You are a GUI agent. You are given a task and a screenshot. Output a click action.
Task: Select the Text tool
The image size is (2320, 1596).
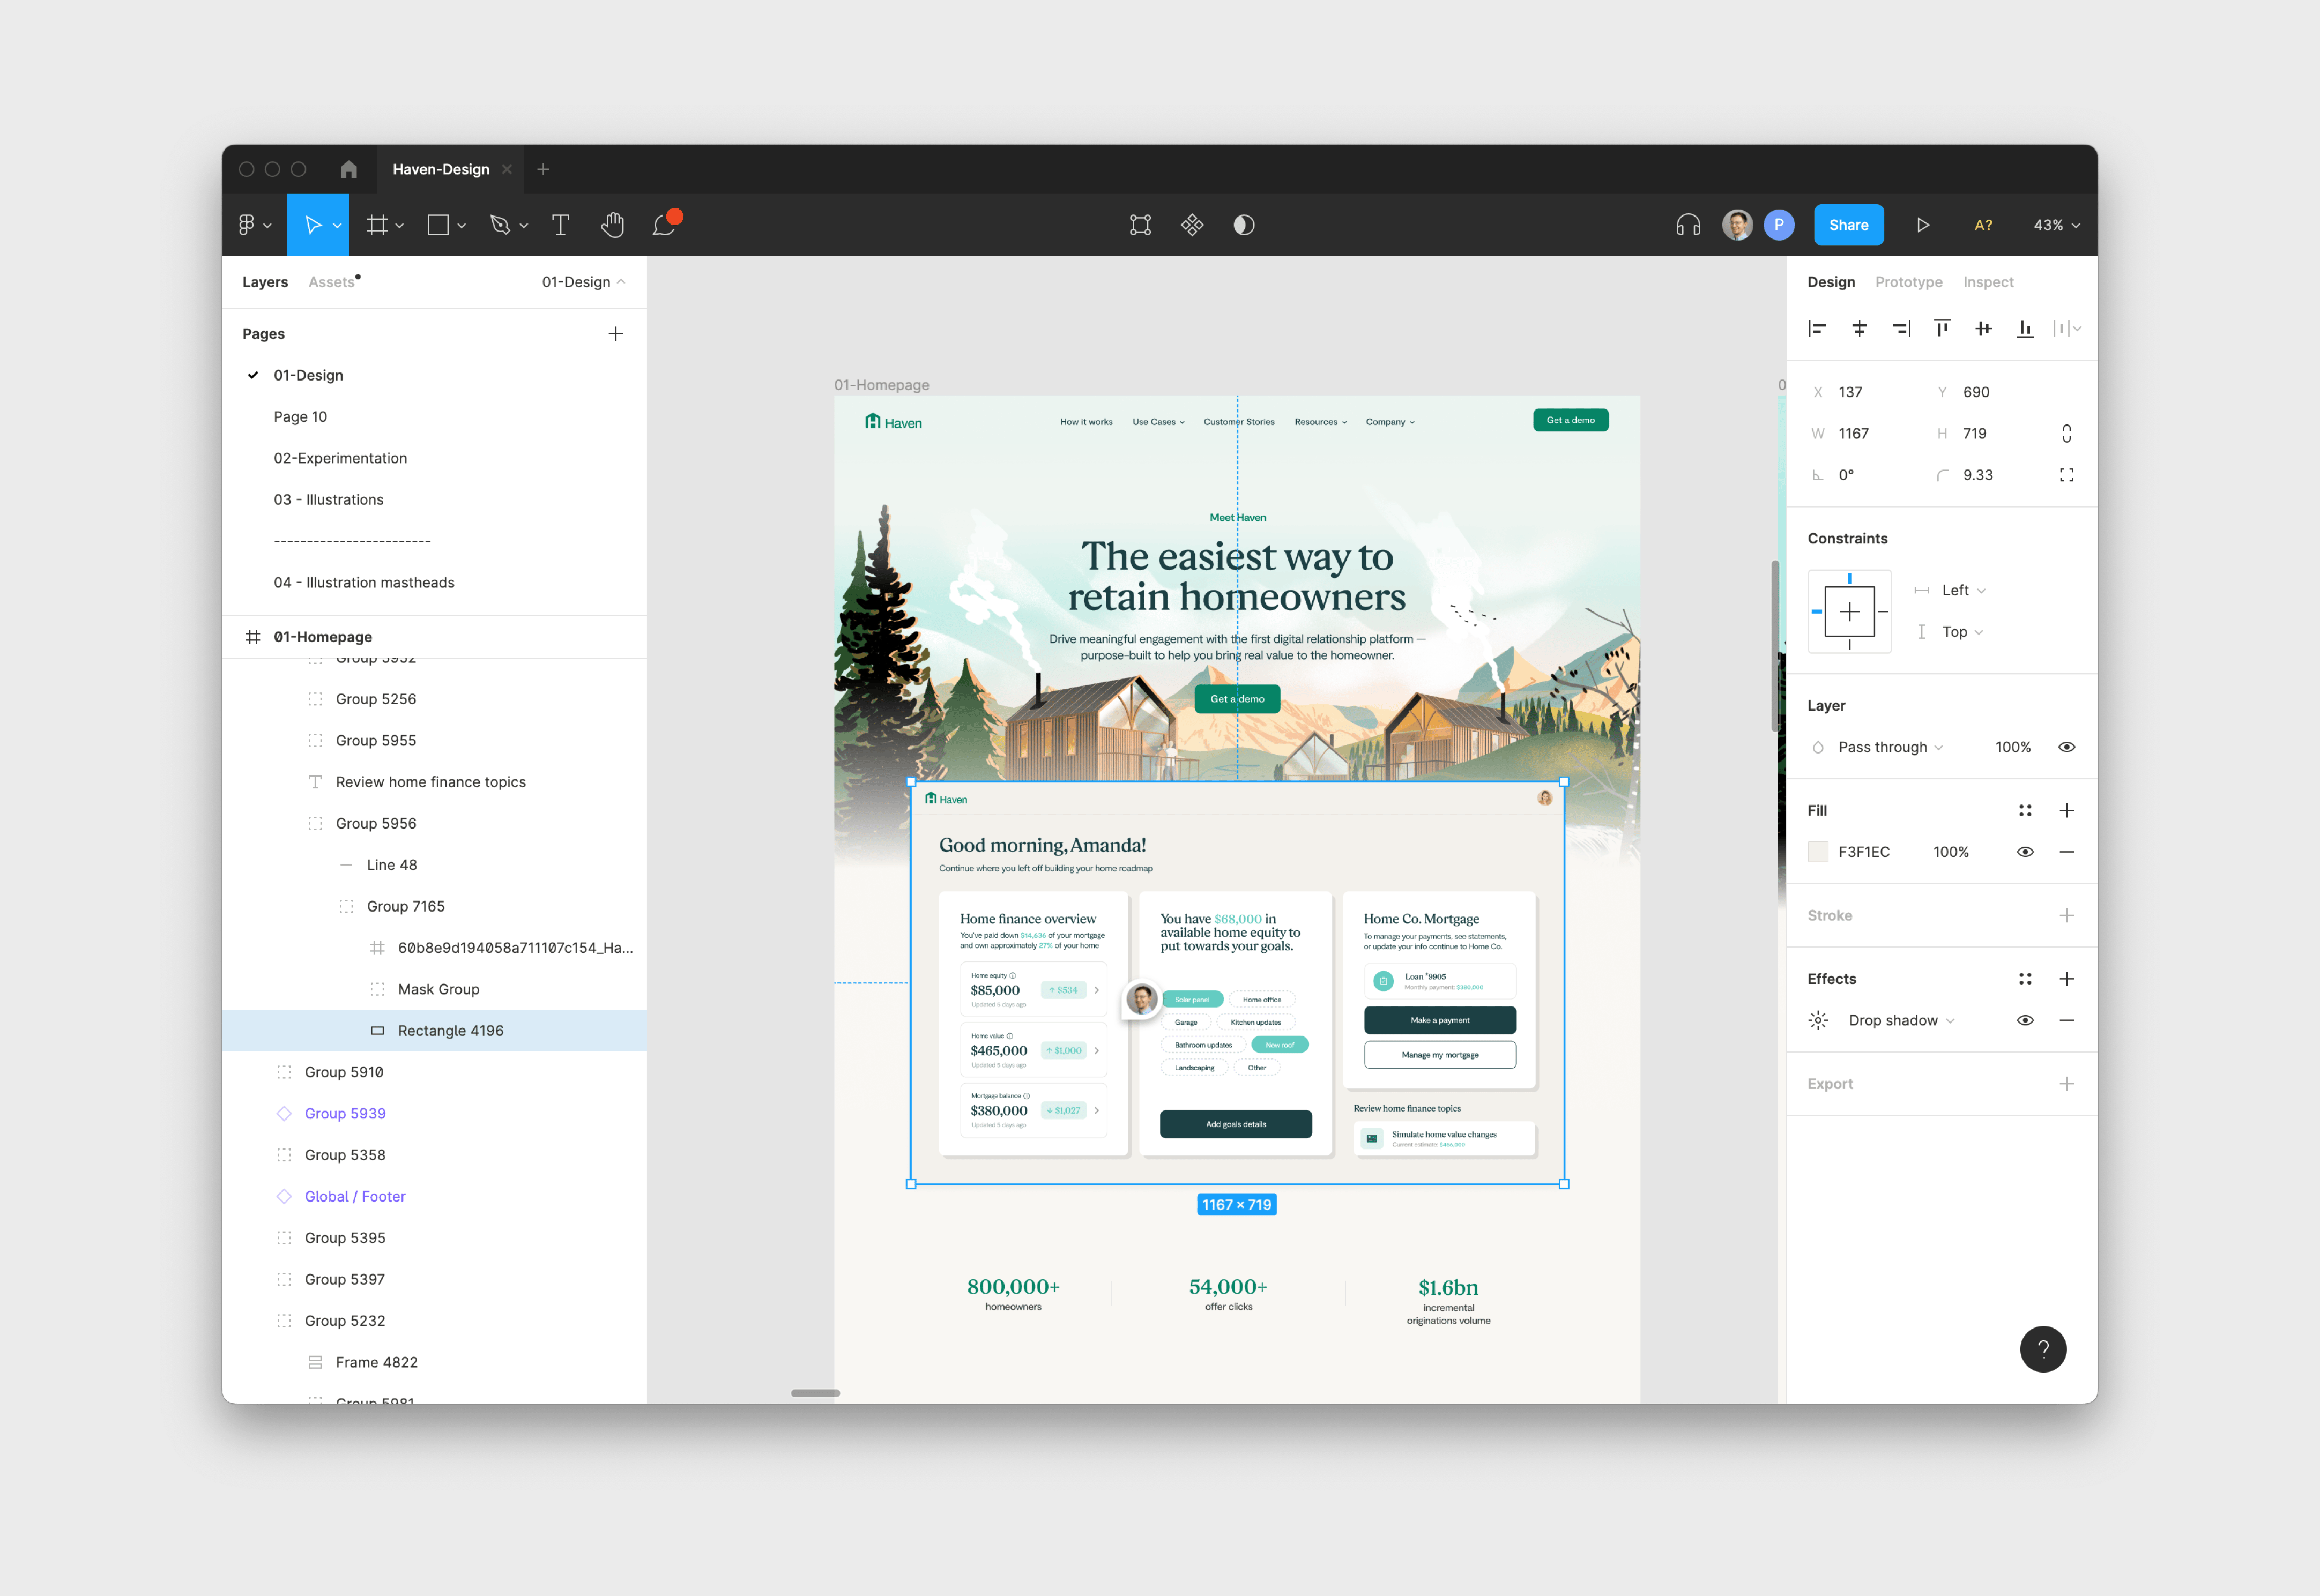click(x=560, y=225)
